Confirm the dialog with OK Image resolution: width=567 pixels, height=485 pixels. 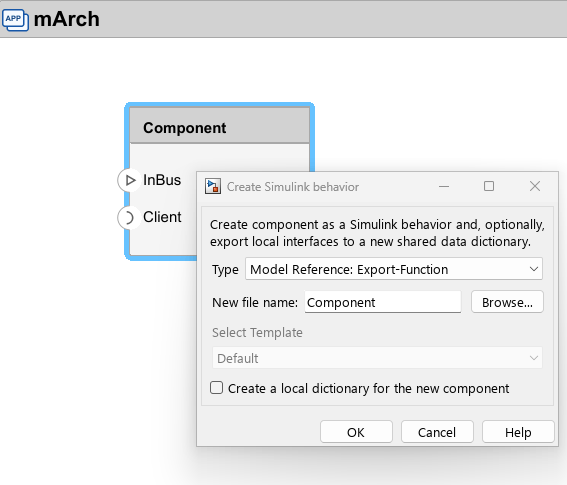(x=356, y=432)
